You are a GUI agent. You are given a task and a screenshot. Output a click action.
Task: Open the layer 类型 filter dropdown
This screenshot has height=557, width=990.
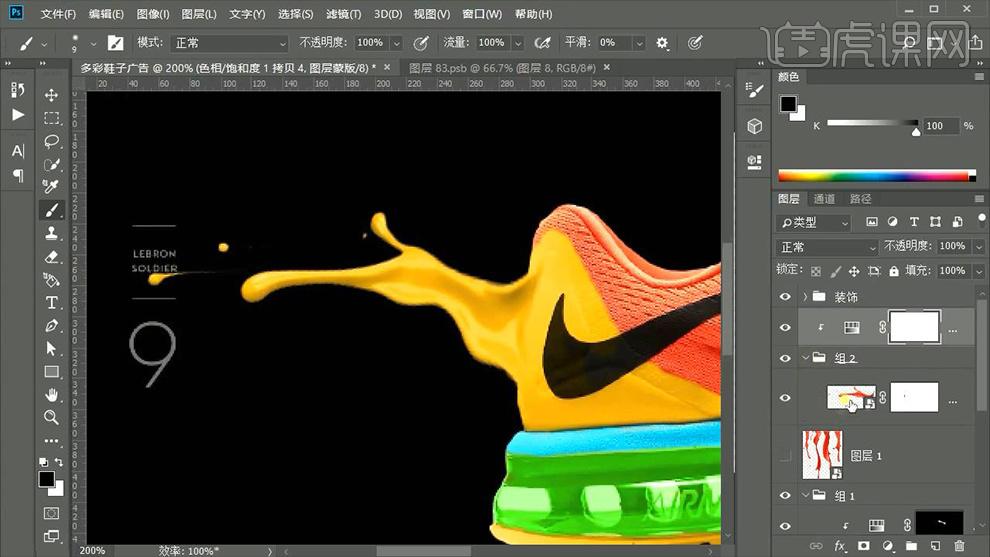814,222
